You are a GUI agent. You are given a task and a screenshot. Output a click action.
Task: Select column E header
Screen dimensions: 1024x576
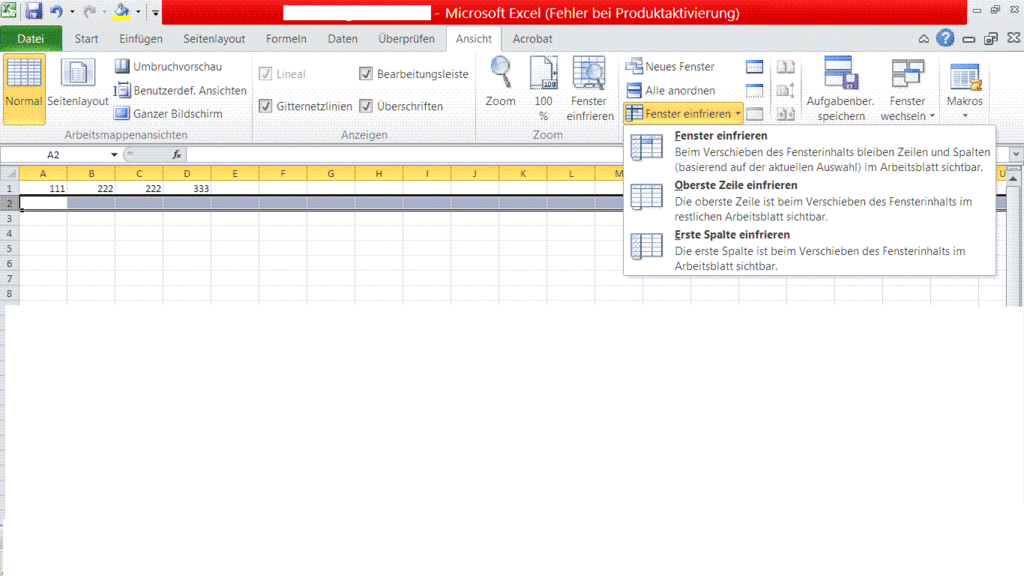(x=234, y=174)
